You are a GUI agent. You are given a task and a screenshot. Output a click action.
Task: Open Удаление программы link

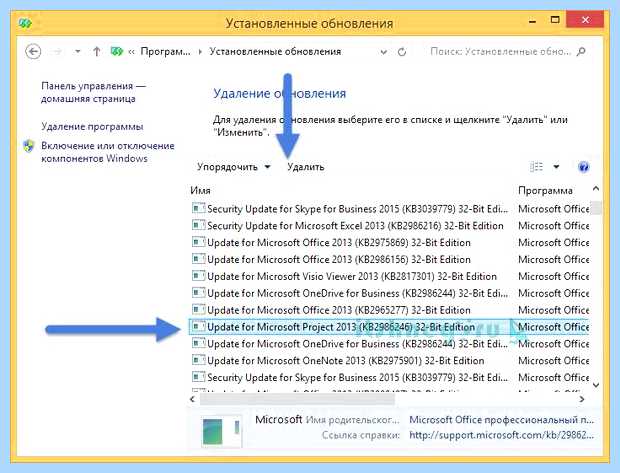pos(92,127)
